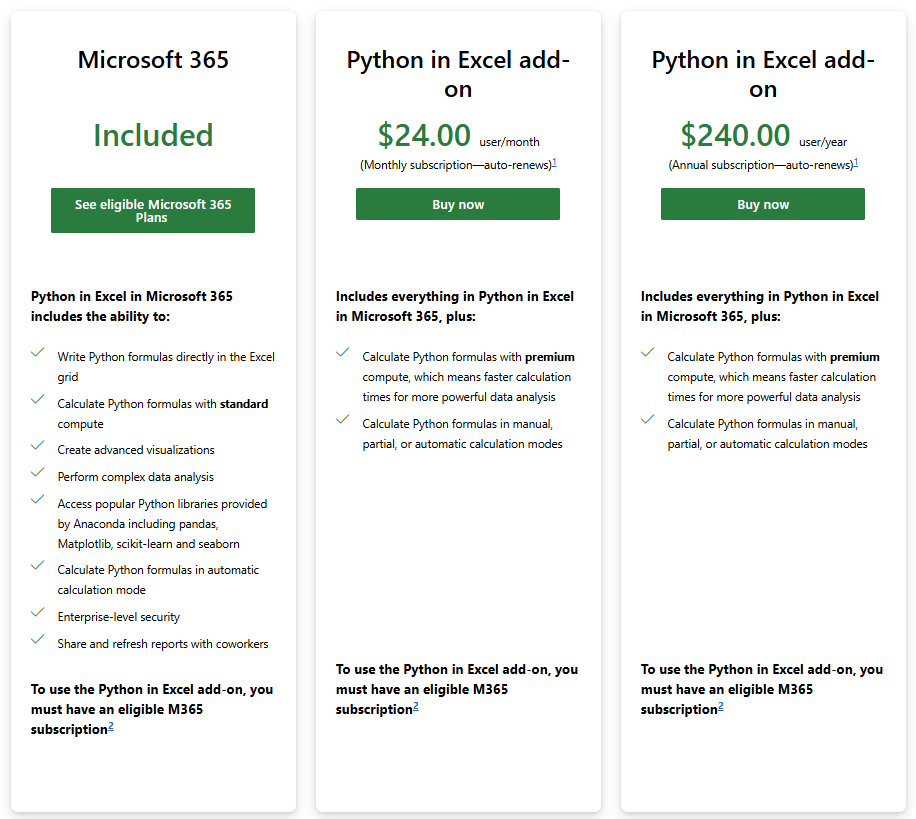The width and height of the screenshot is (916, 819).
Task: Click checkmark beside Perform complex data analysis
Action: 38,473
